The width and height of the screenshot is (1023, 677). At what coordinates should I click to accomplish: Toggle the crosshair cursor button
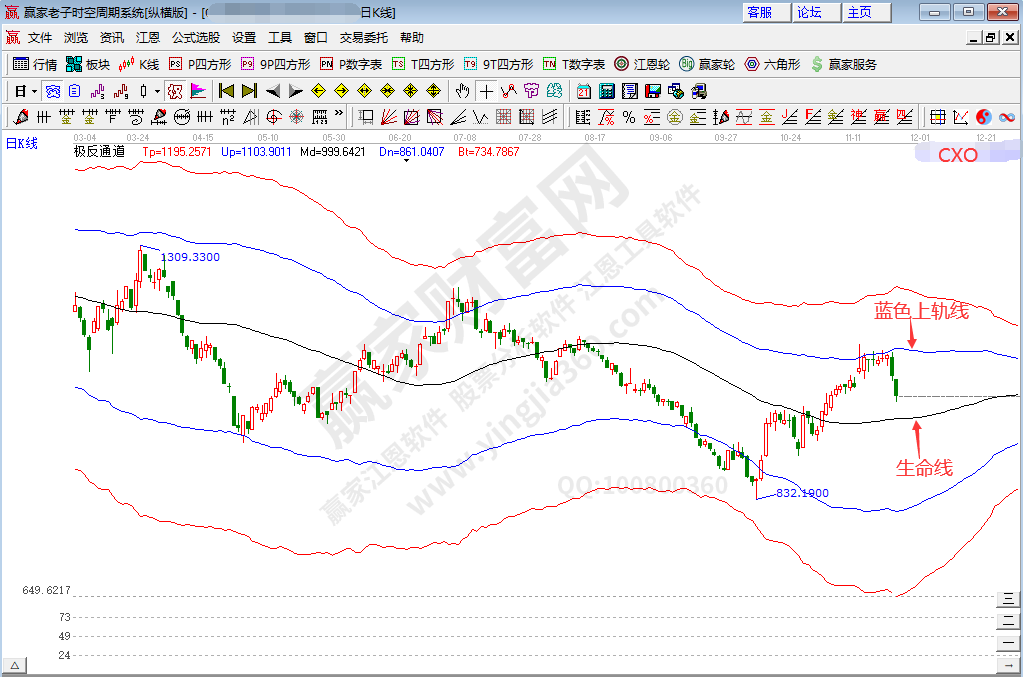point(486,91)
